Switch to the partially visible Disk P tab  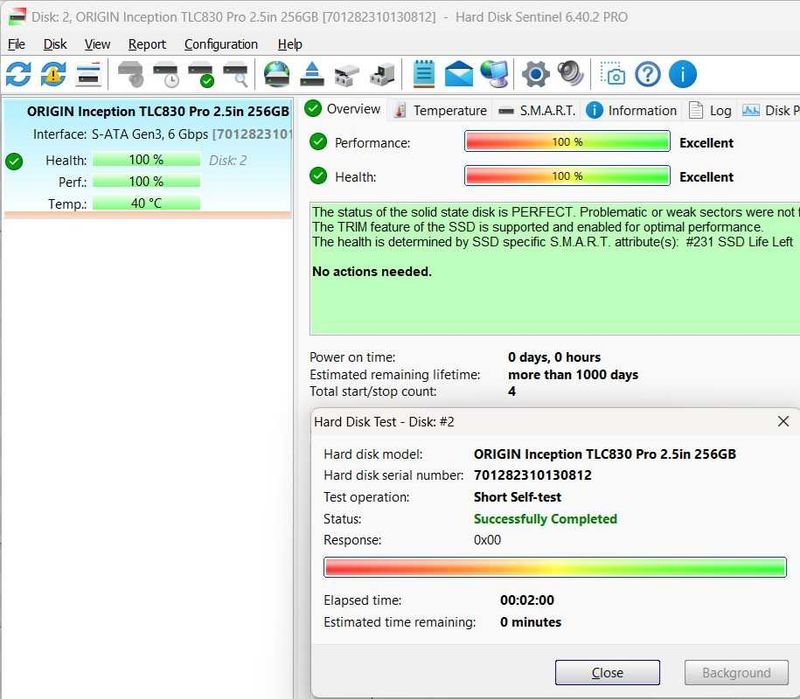tap(770, 110)
